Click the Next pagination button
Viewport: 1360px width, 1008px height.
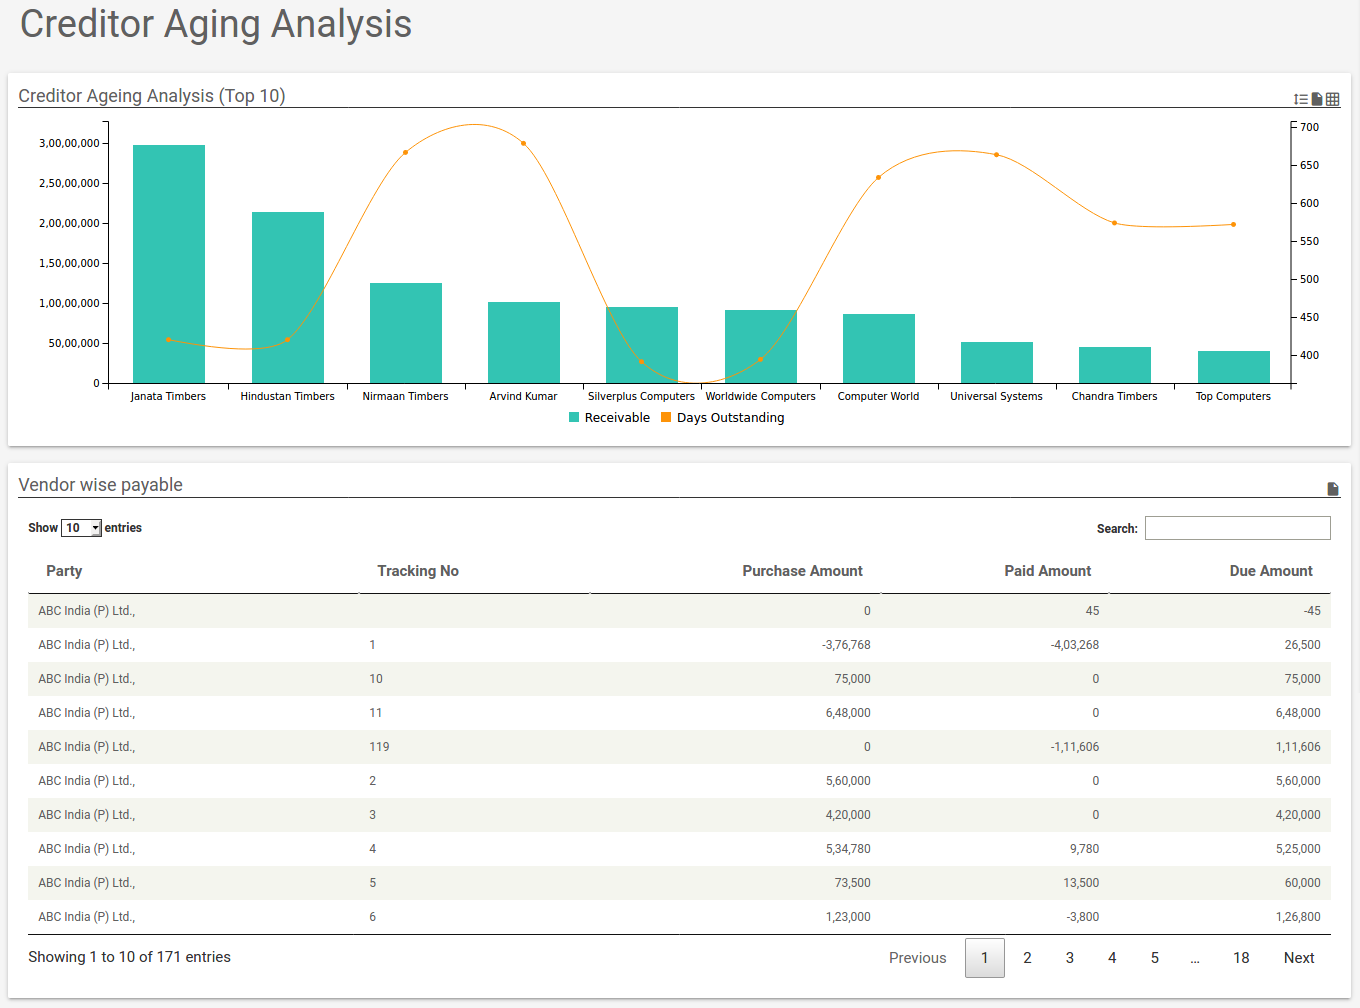1298,957
